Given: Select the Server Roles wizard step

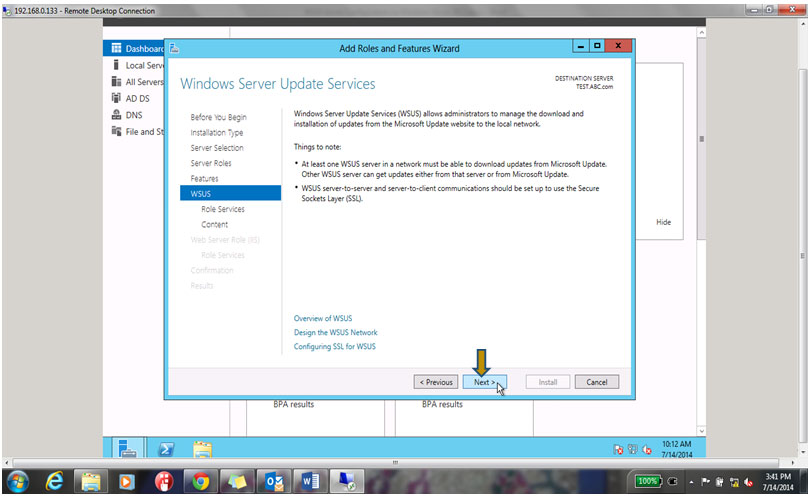Looking at the screenshot, I should [211, 163].
